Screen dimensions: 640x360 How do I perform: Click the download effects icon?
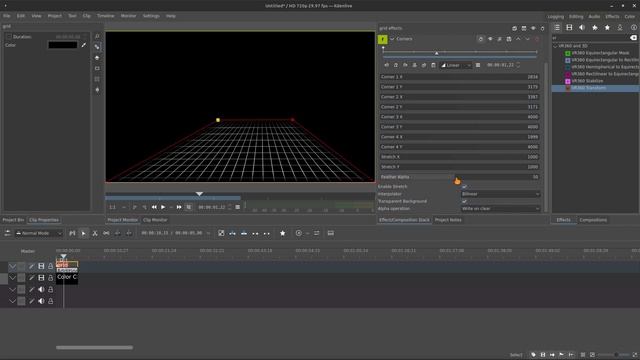coord(620,27)
